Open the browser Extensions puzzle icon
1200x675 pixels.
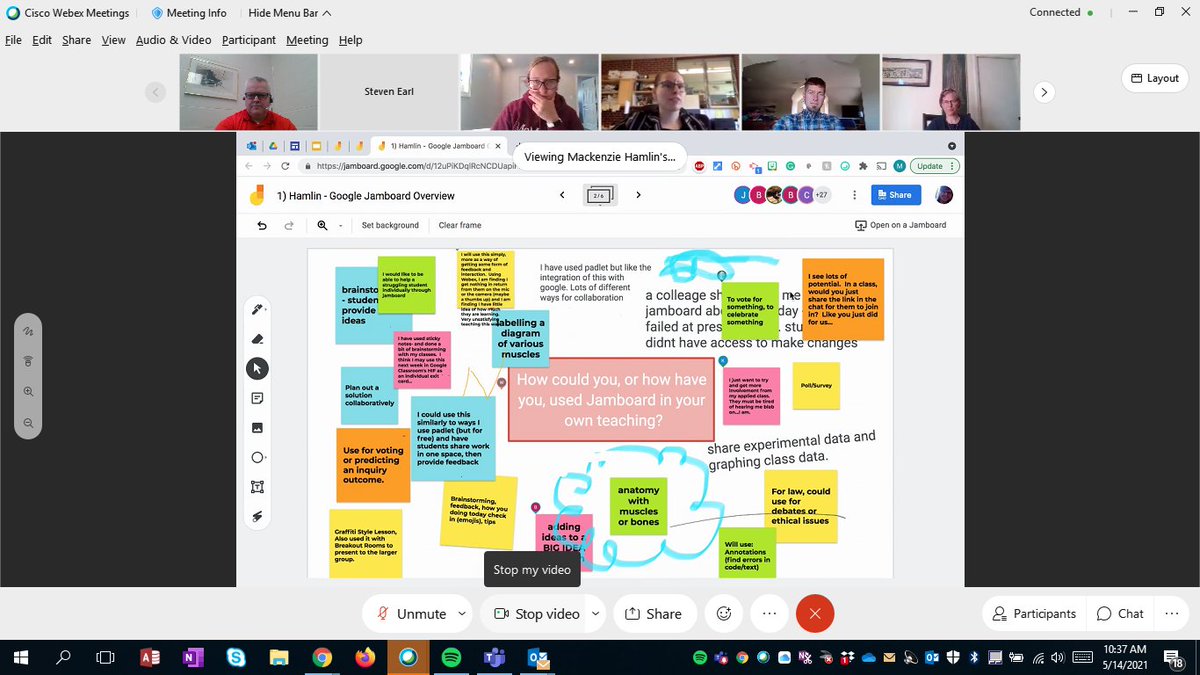[x=864, y=166]
